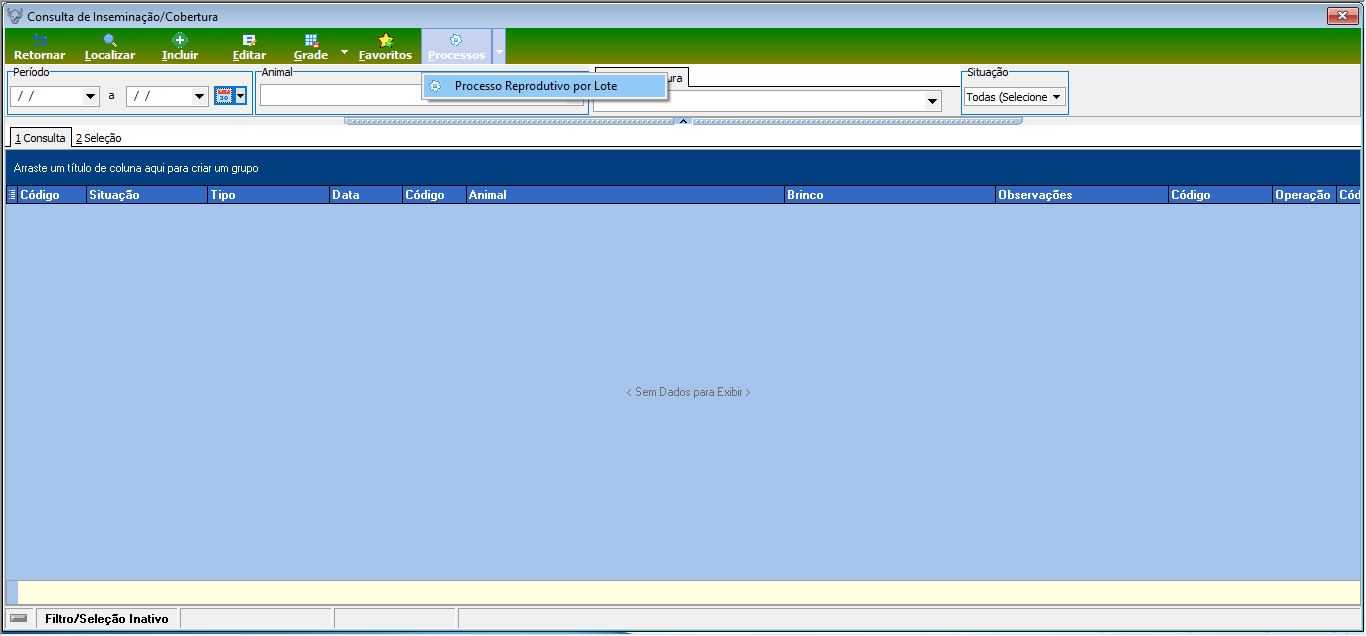Sort by the Situação column header
The height and width of the screenshot is (636, 1366).
pos(146,195)
